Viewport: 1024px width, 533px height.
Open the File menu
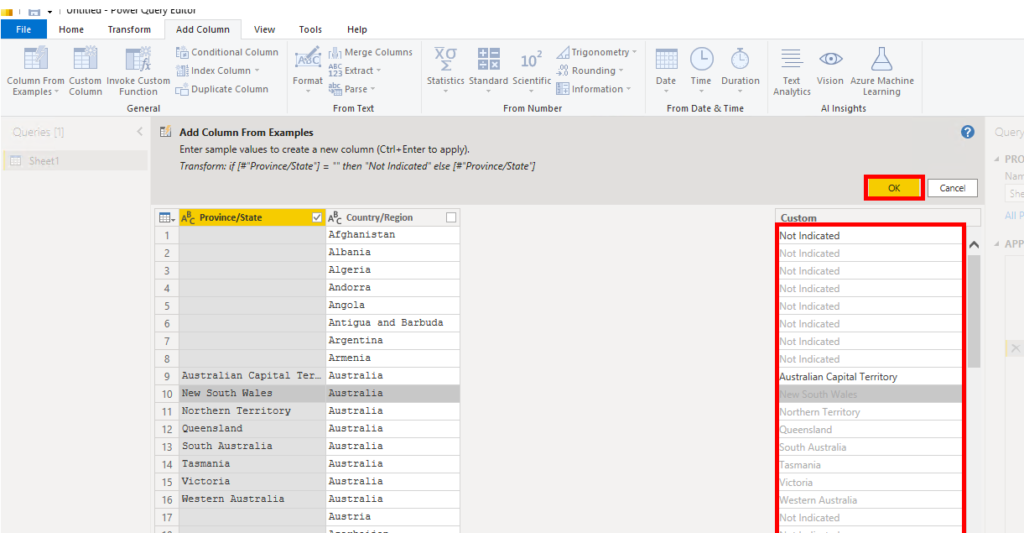pyautogui.click(x=24, y=29)
